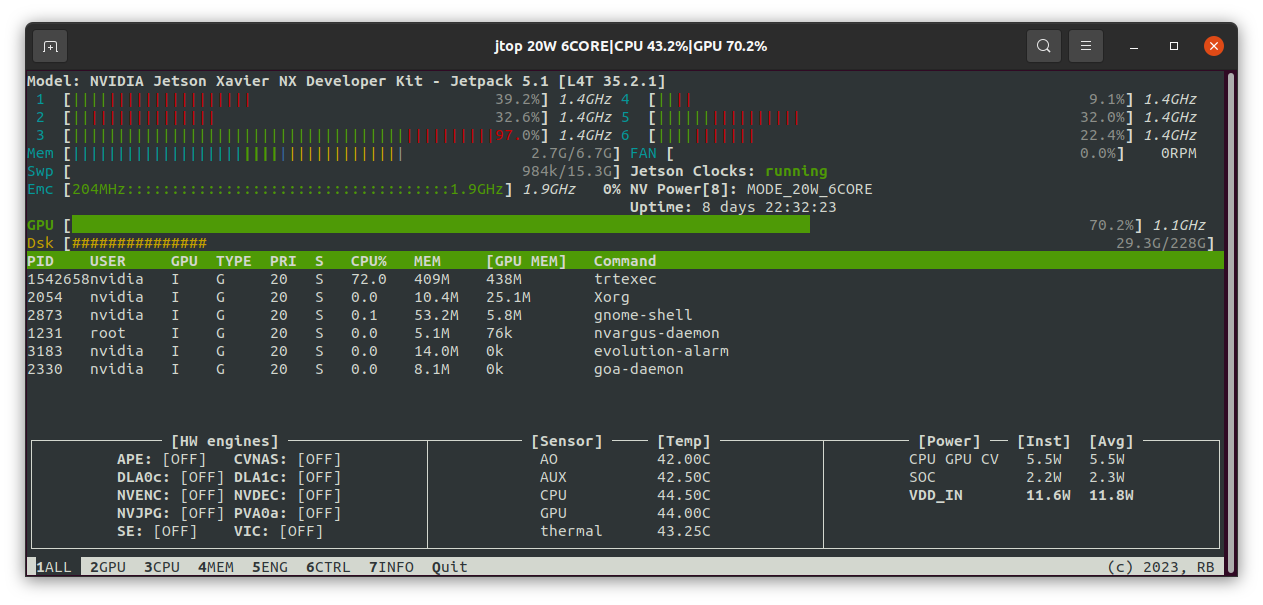
Task: Click Quit in the bottom bar
Action: (449, 567)
